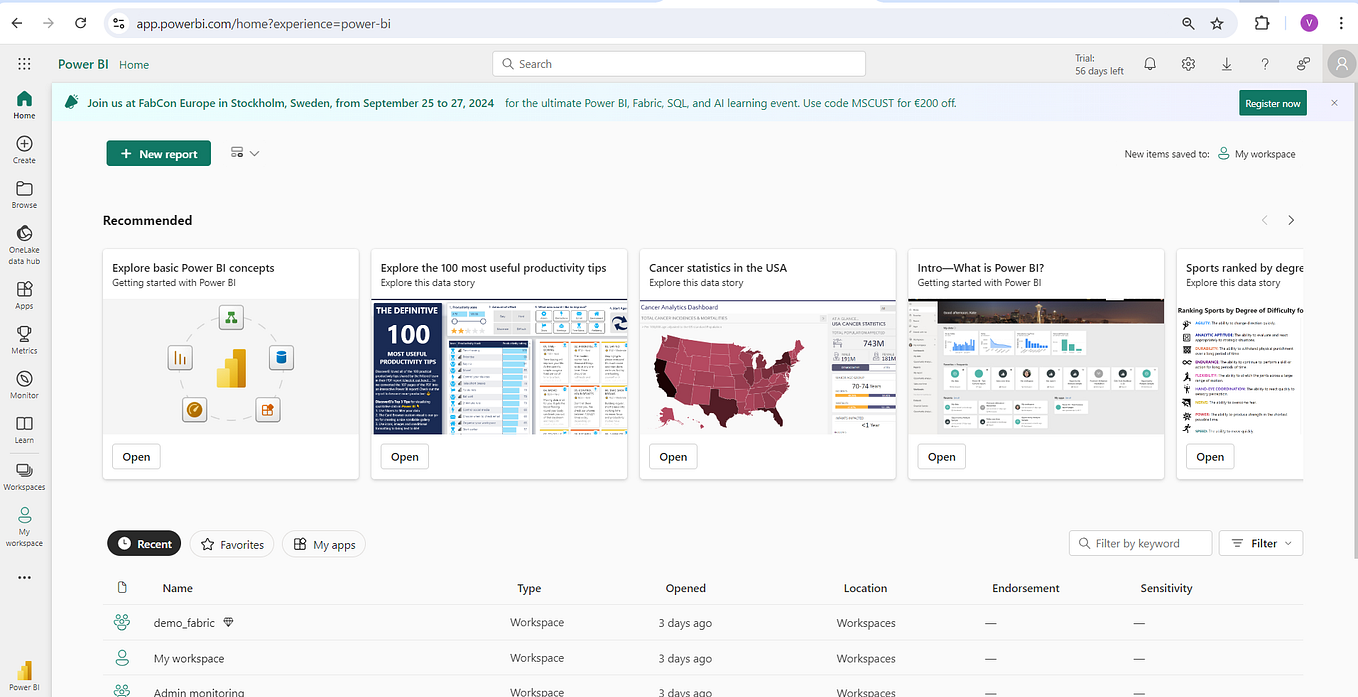Click the Power BI title link

[x=83, y=64]
